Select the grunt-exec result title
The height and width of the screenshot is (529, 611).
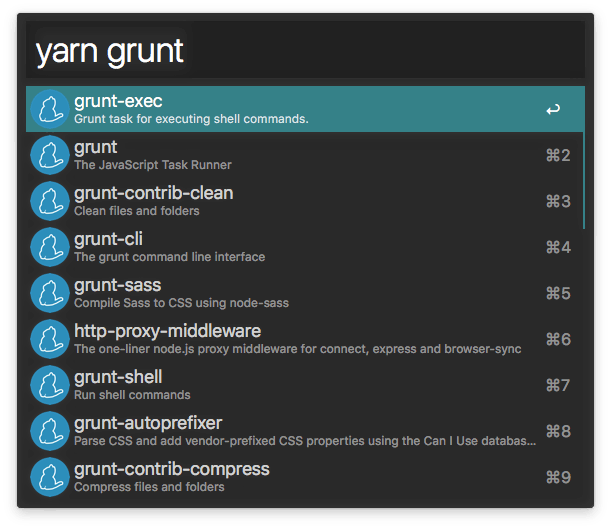point(118,101)
